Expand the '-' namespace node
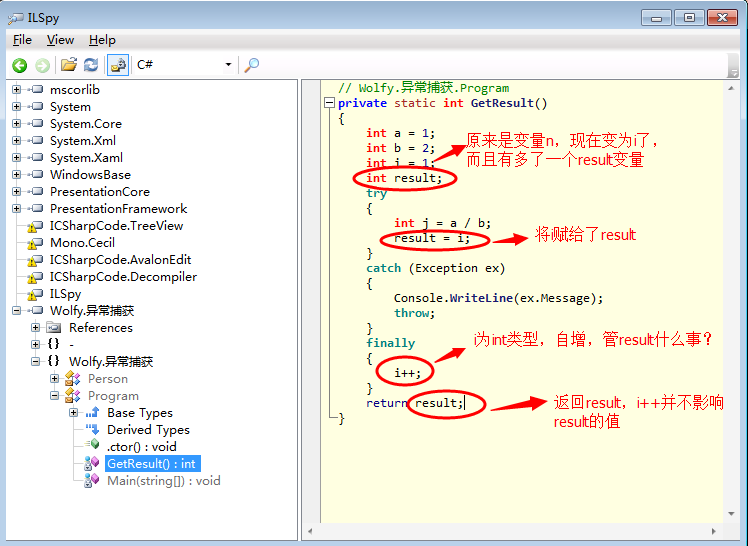Screen dimensions: 748x546 click(x=35, y=344)
